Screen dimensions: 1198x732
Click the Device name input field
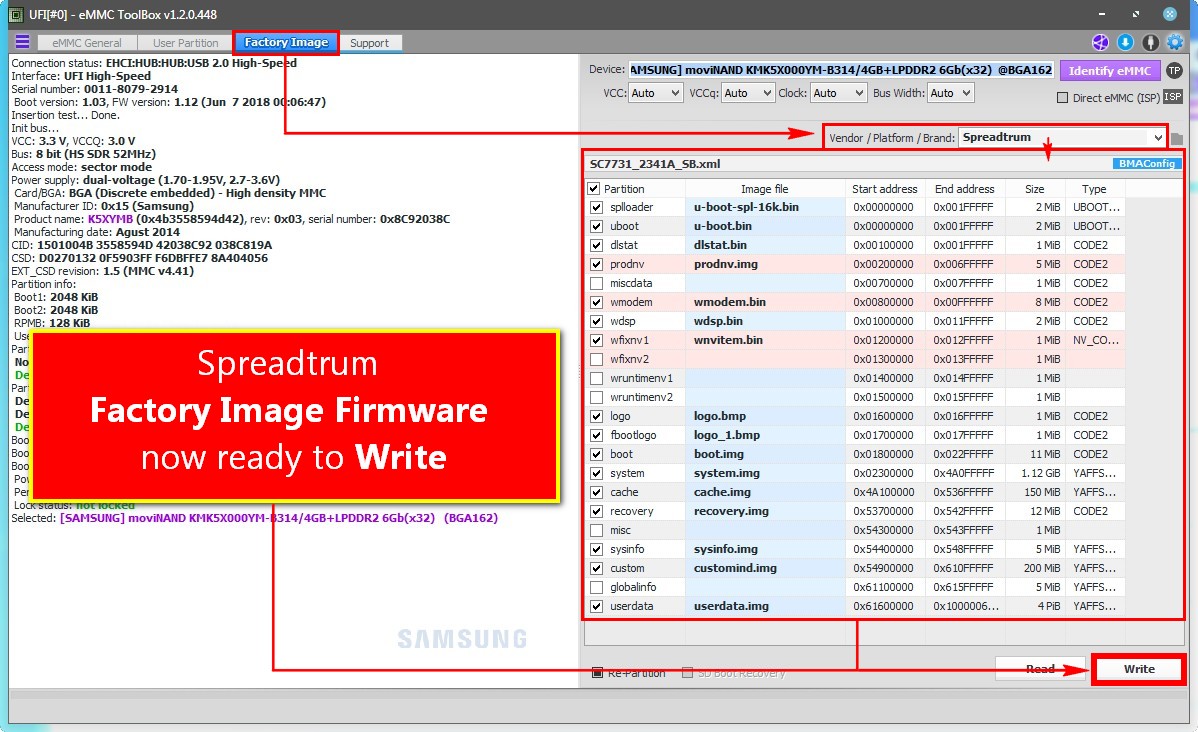coord(841,70)
